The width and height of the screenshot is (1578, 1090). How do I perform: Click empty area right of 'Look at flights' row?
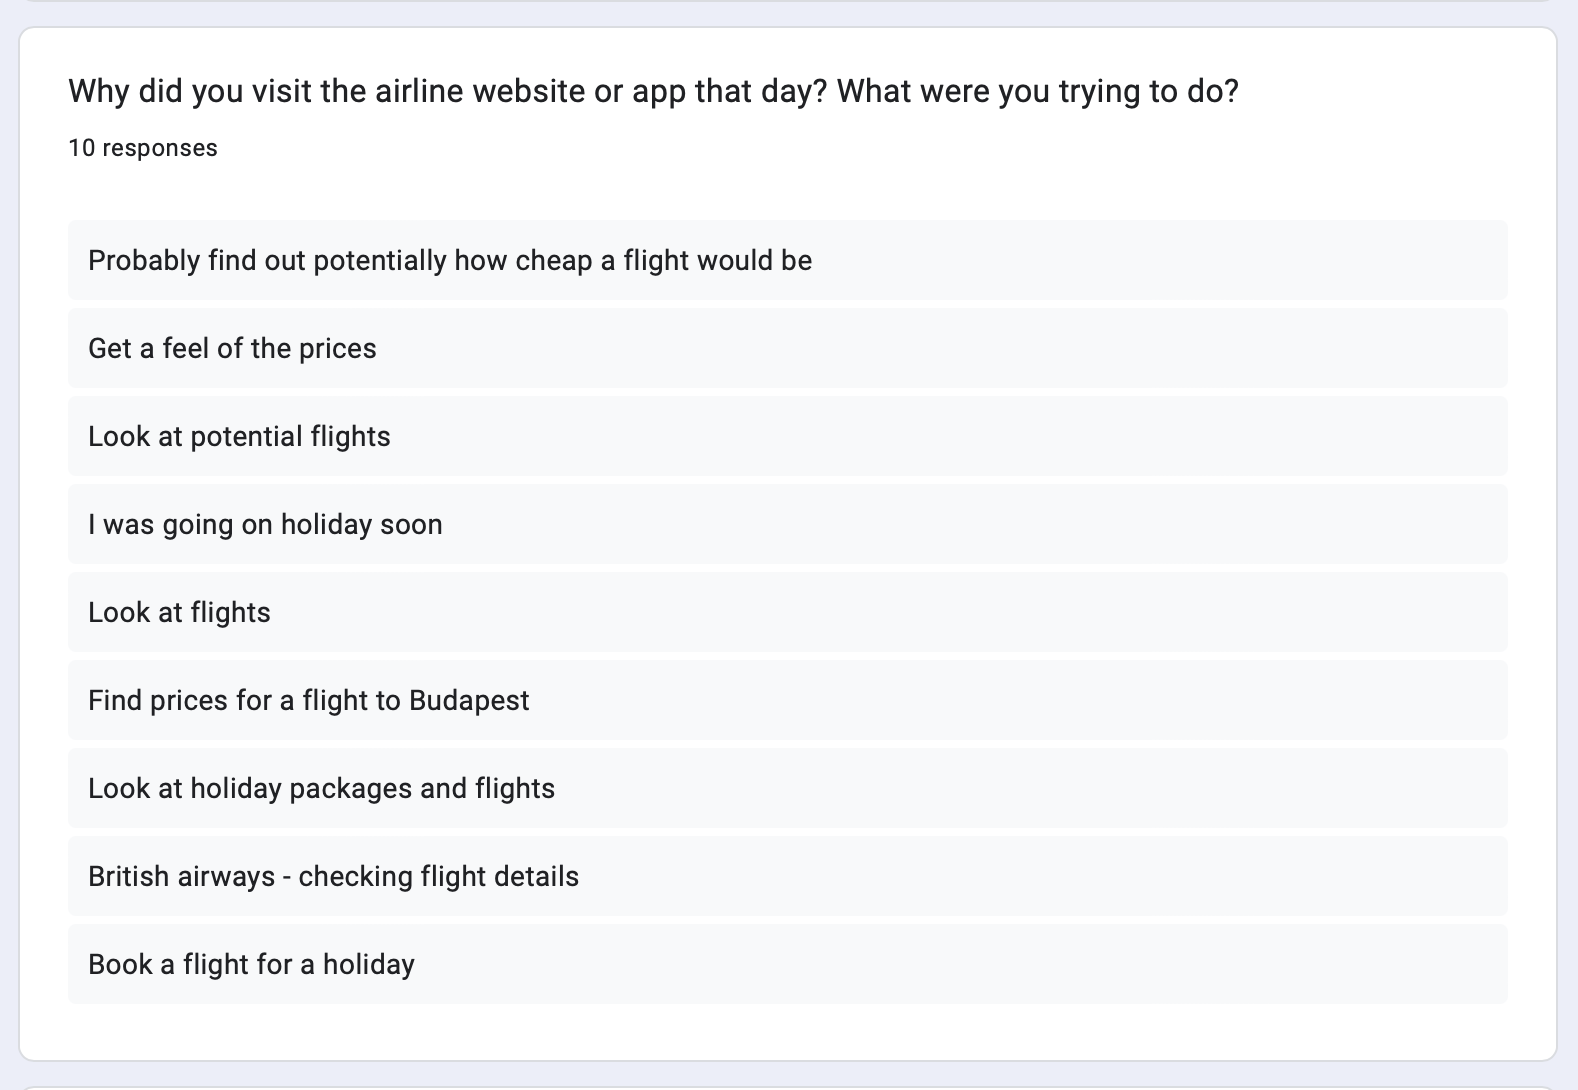tap(900, 612)
